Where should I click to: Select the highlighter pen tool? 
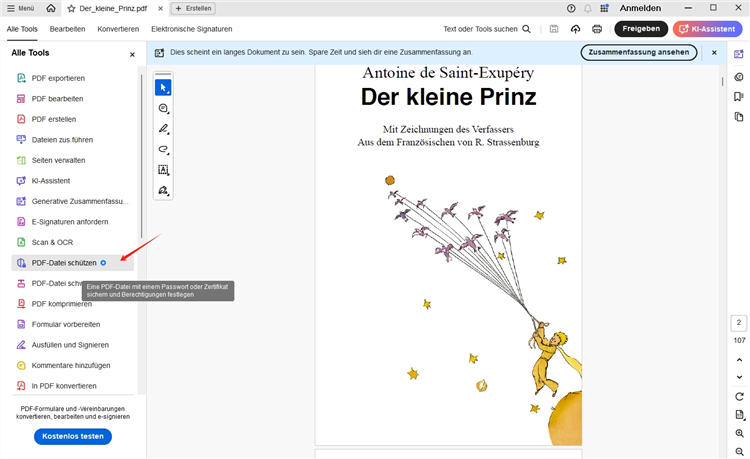pos(163,129)
